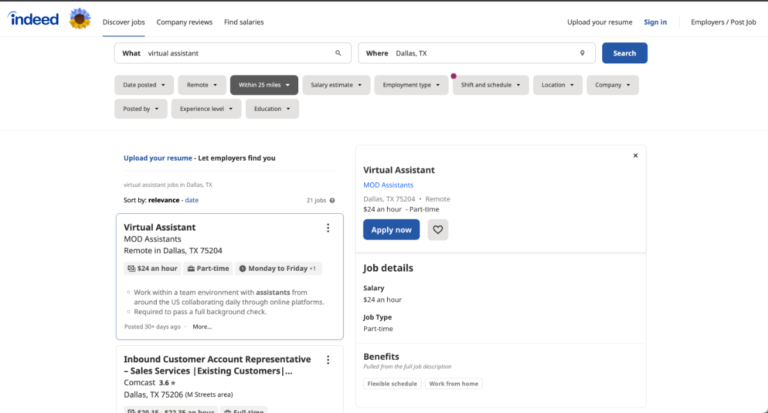Click the location pin icon in Where field
768x413 pixels.
click(x=582, y=53)
